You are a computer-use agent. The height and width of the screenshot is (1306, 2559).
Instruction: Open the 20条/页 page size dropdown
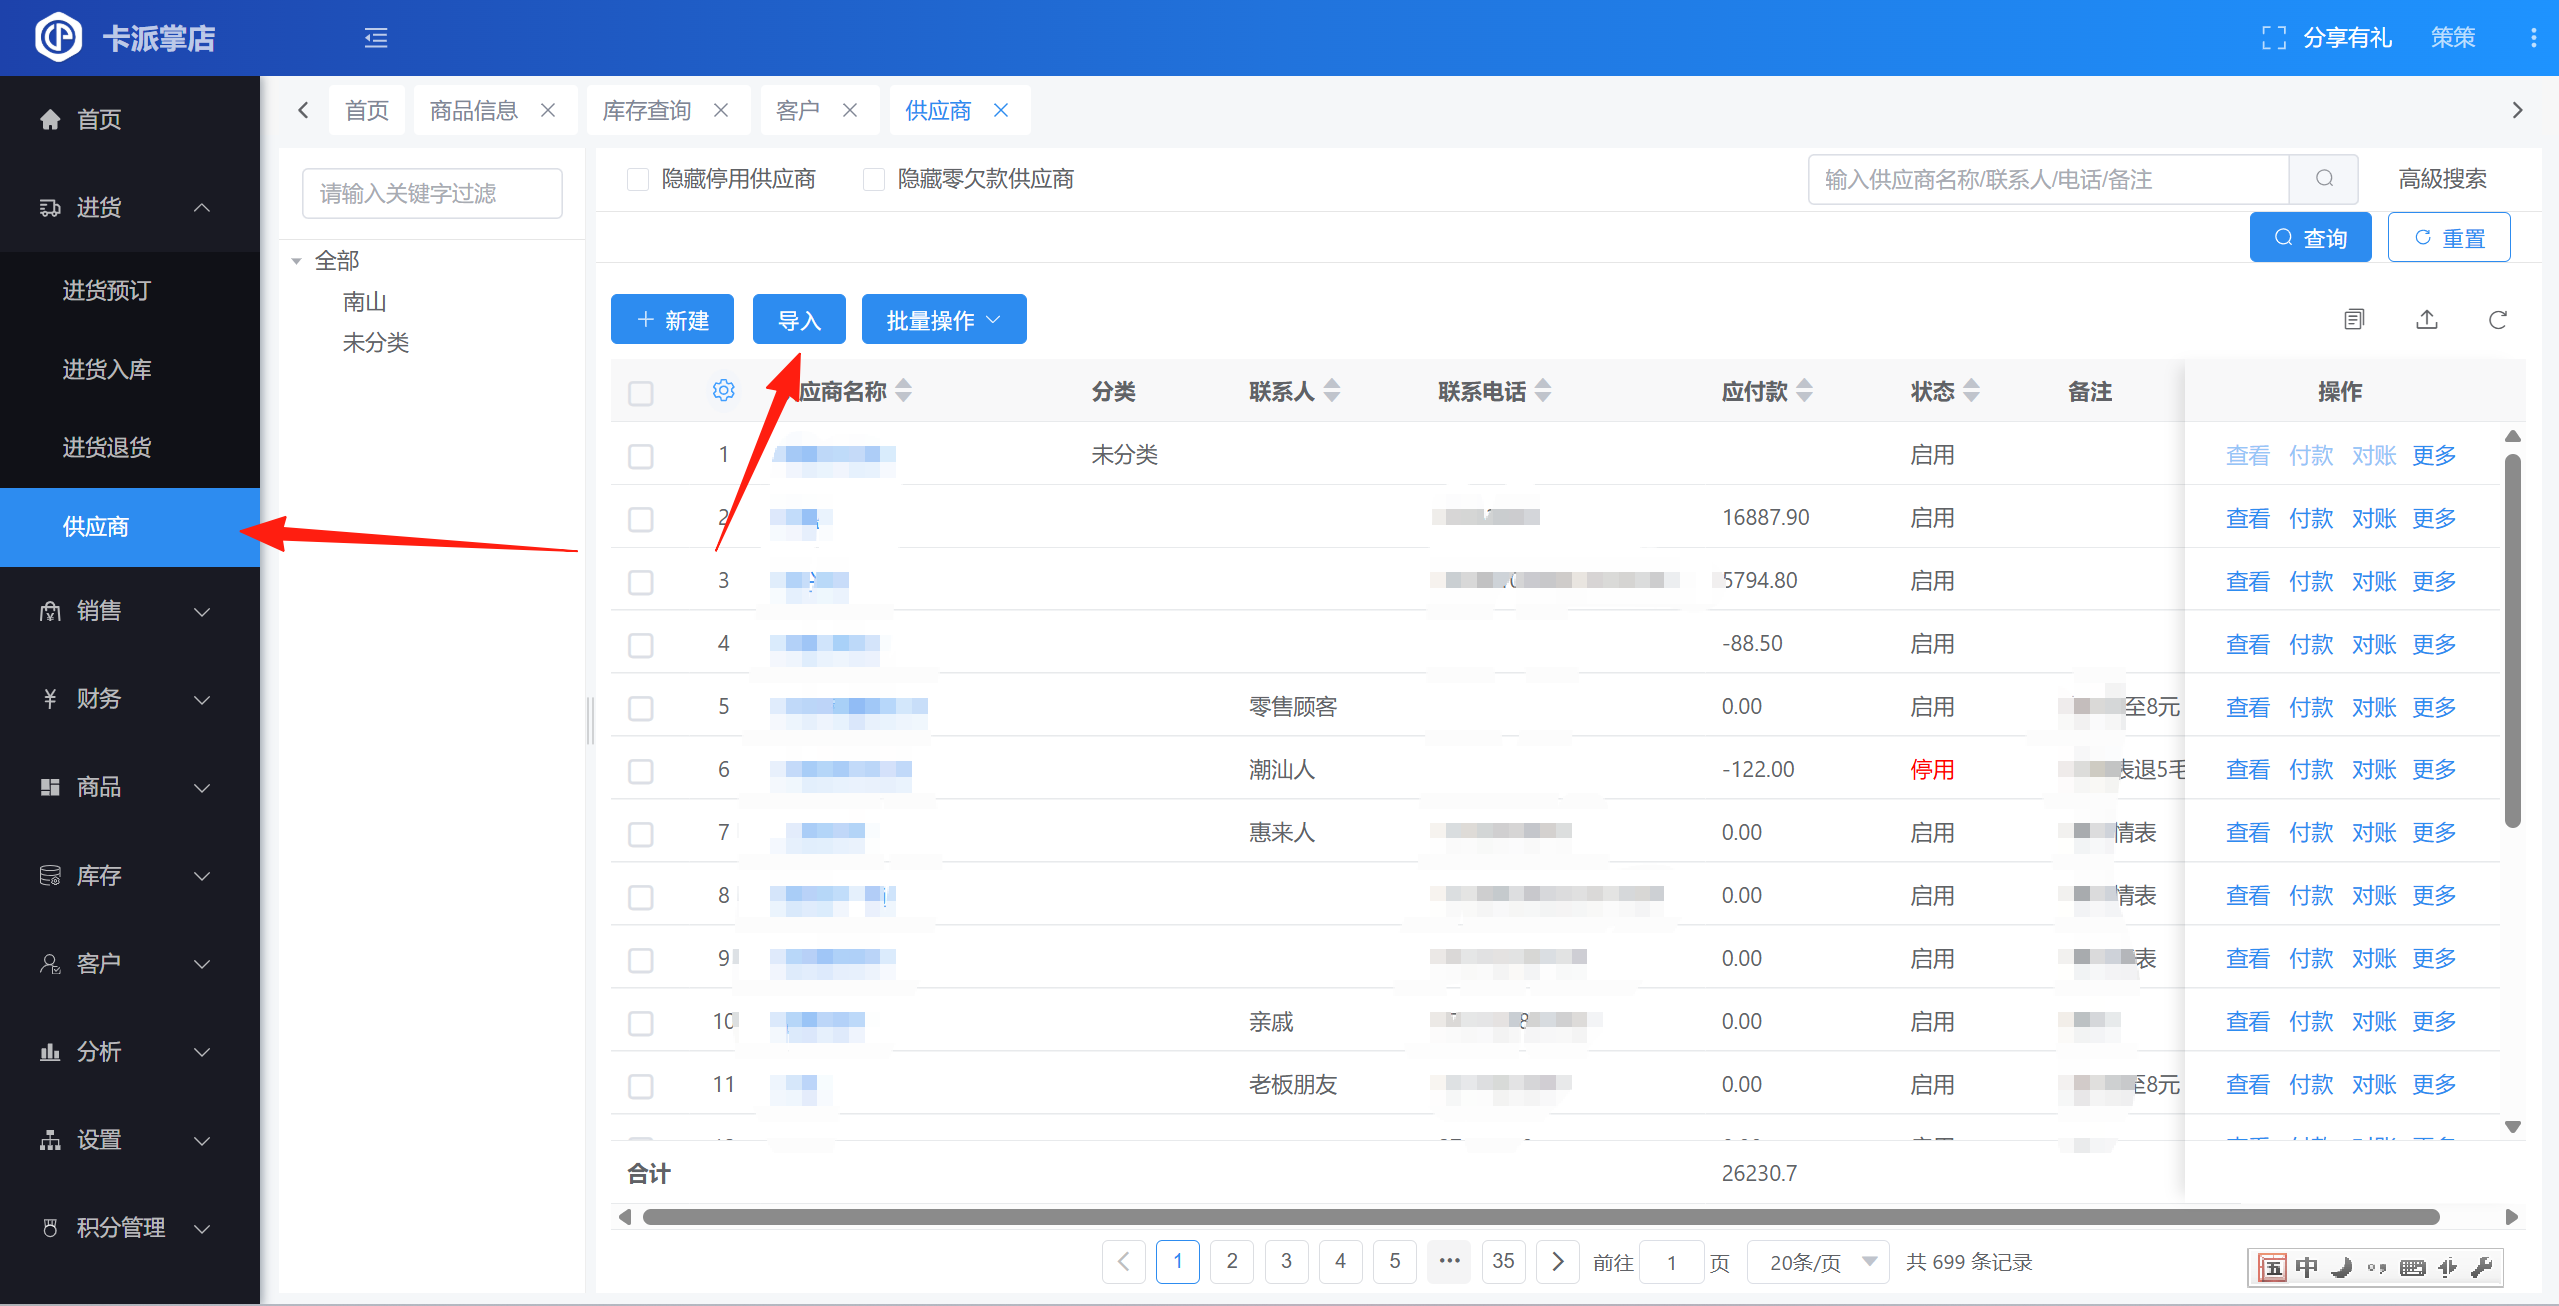click(1817, 1262)
